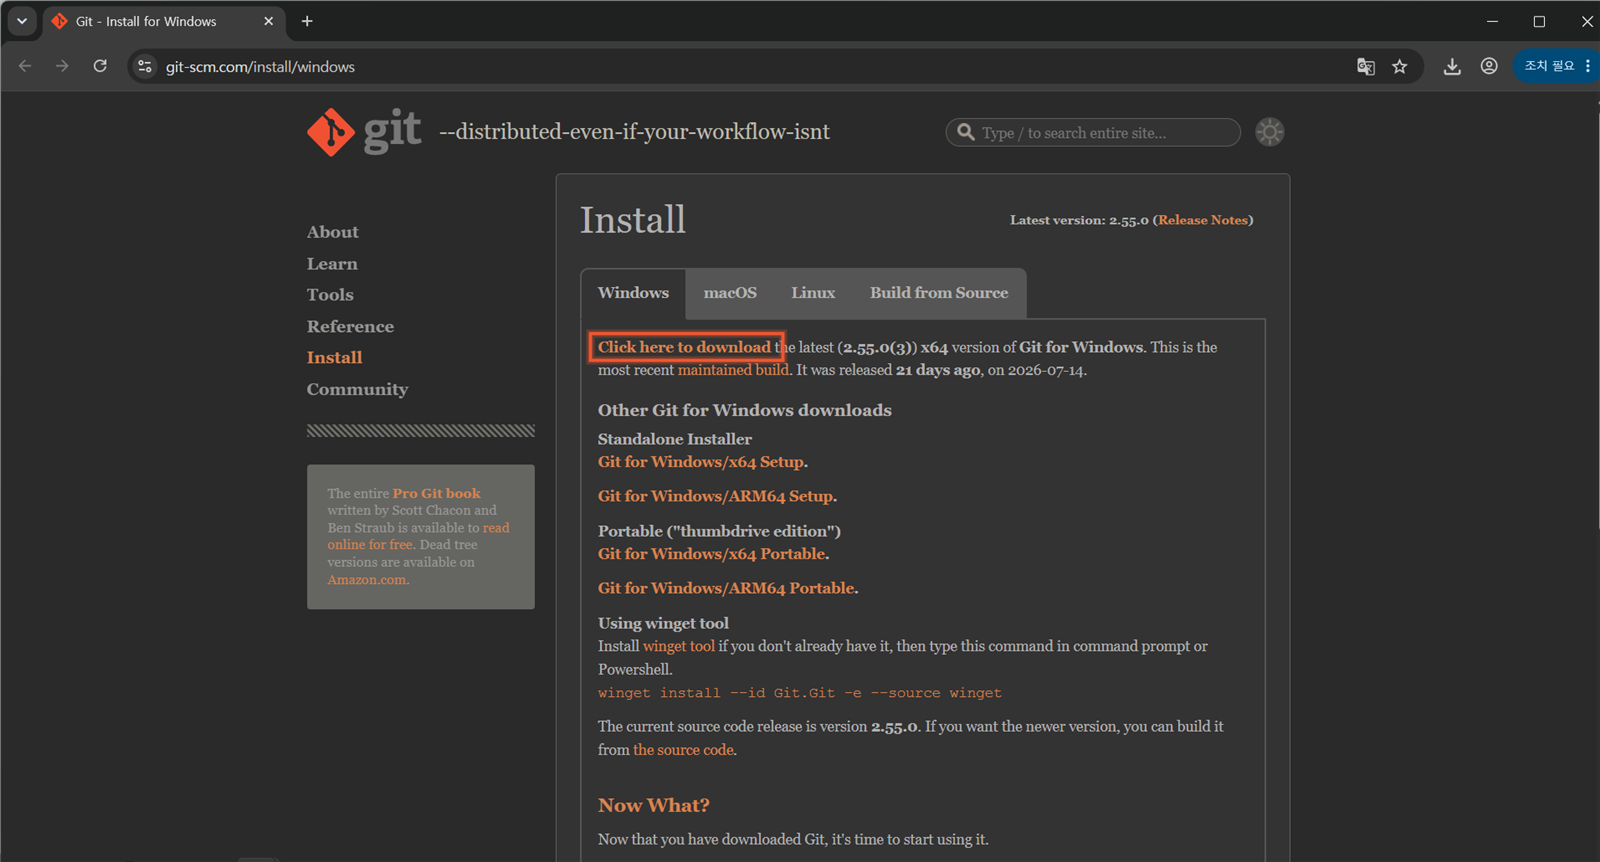Open the Release Notes link
The width and height of the screenshot is (1600, 862).
coord(1203,220)
